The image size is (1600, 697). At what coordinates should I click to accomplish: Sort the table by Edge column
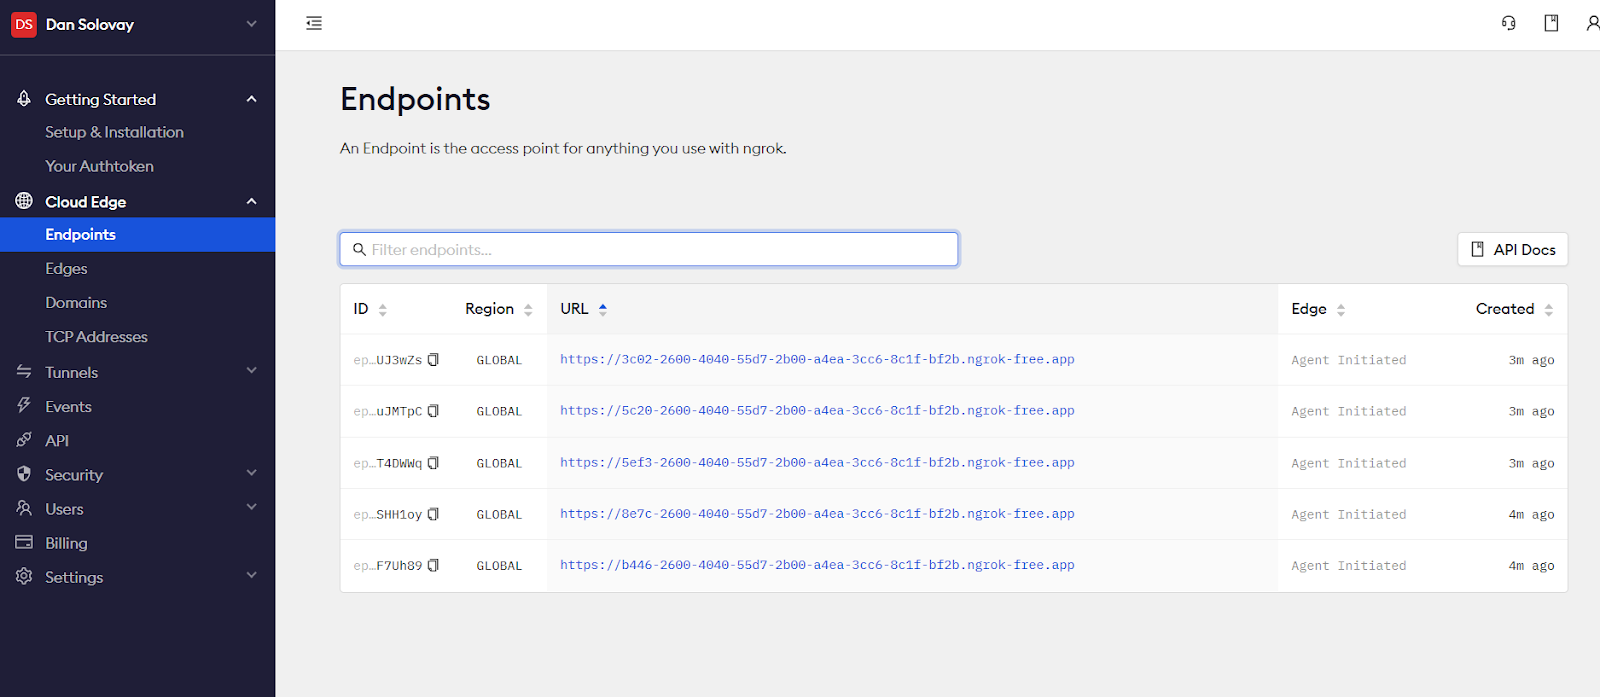pos(1341,310)
